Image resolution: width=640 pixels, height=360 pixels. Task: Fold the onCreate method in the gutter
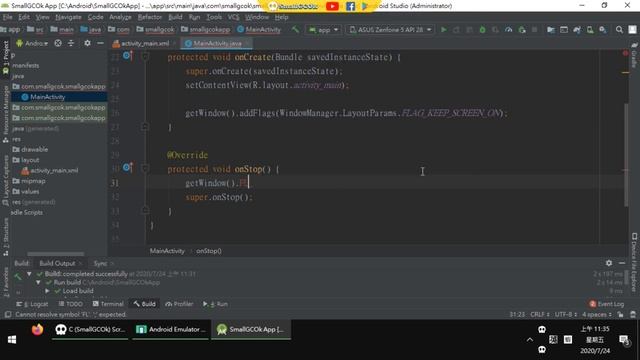[145, 56]
